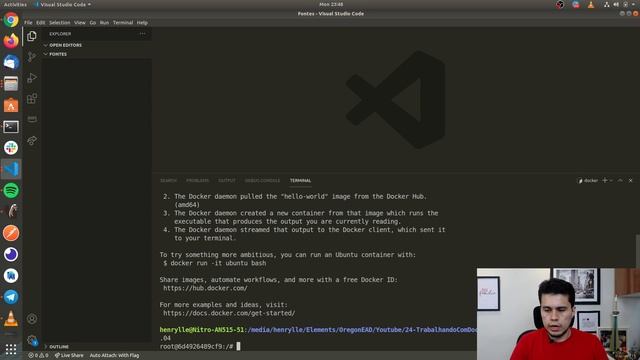The width and height of the screenshot is (640, 360).
Task: Open Thunderbird mail from the dock
Action: [11, 62]
